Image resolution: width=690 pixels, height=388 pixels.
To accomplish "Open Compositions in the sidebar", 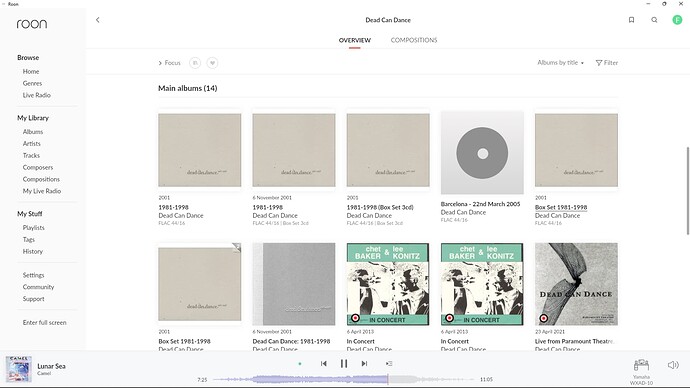I will point(41,179).
